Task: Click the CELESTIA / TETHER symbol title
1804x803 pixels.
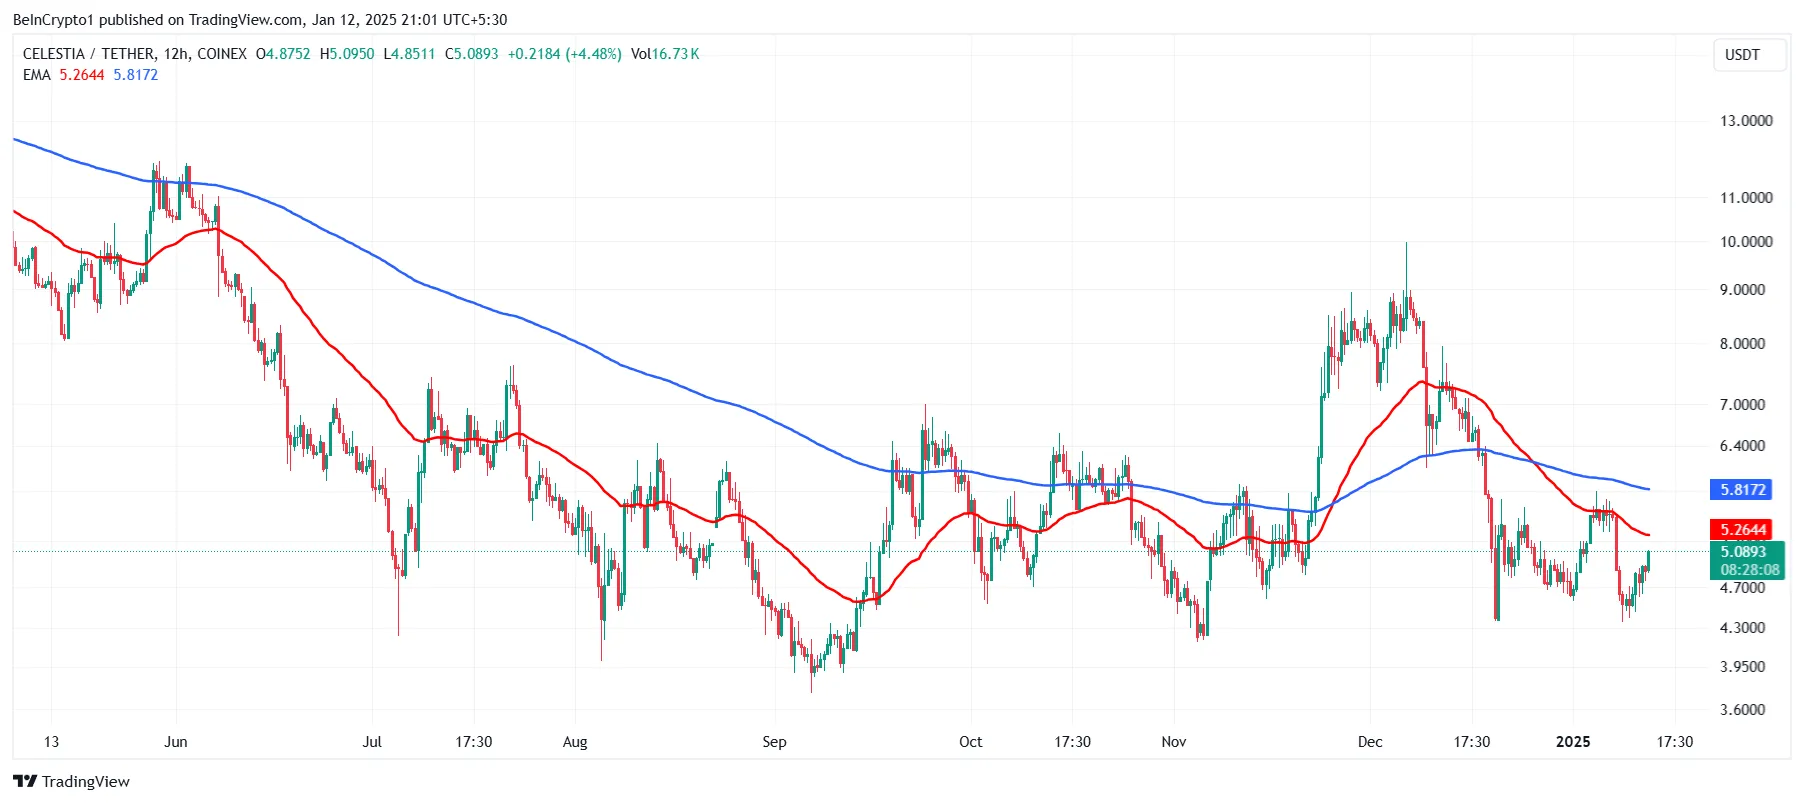Action: point(89,54)
